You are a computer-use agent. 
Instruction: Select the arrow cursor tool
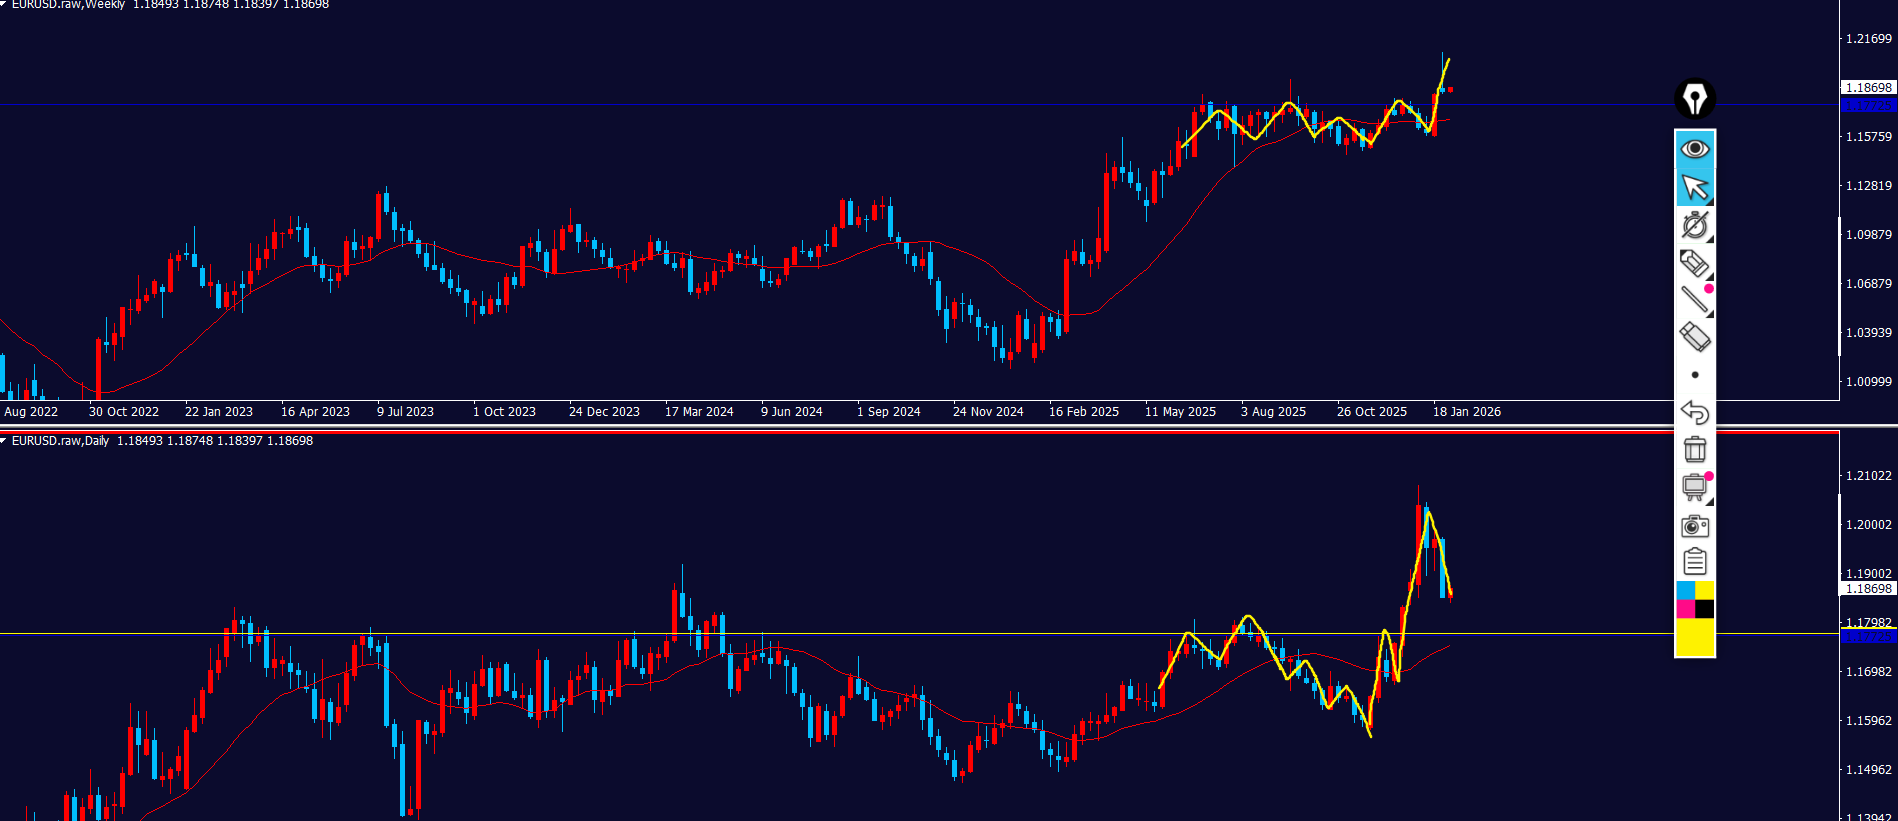coord(1695,187)
